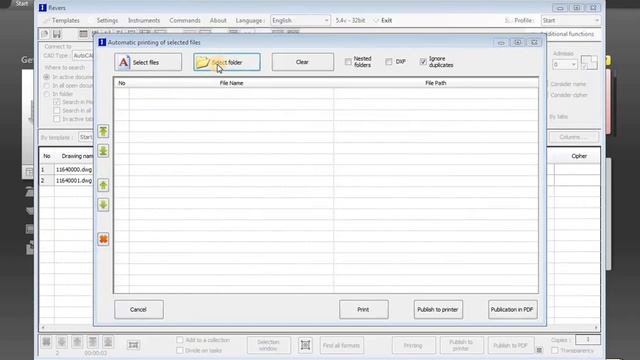Click the horizontal scrollbar right arrow
Viewport: 640px width, 360px height.
click(x=596, y=328)
